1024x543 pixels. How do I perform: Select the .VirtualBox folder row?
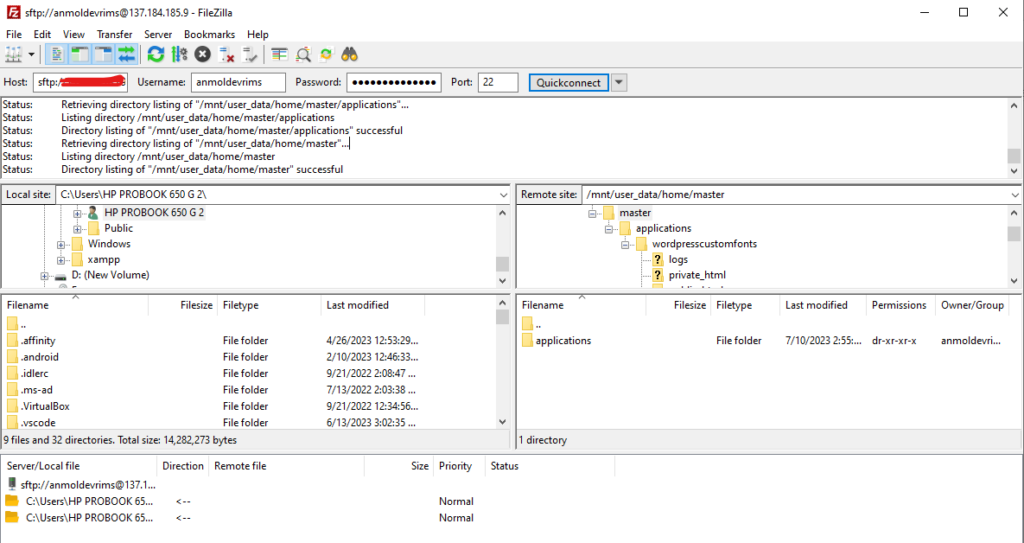point(248,406)
